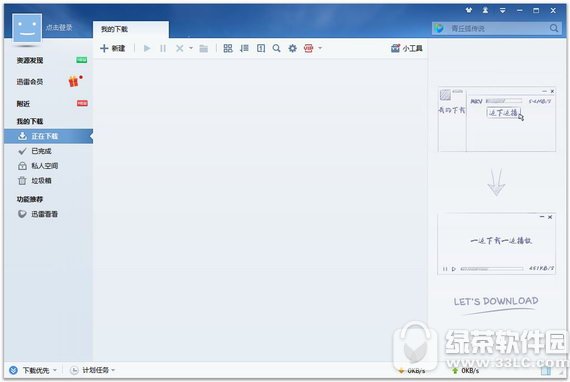Click the 新建 new task button
The image size is (570, 382).
(113, 48)
